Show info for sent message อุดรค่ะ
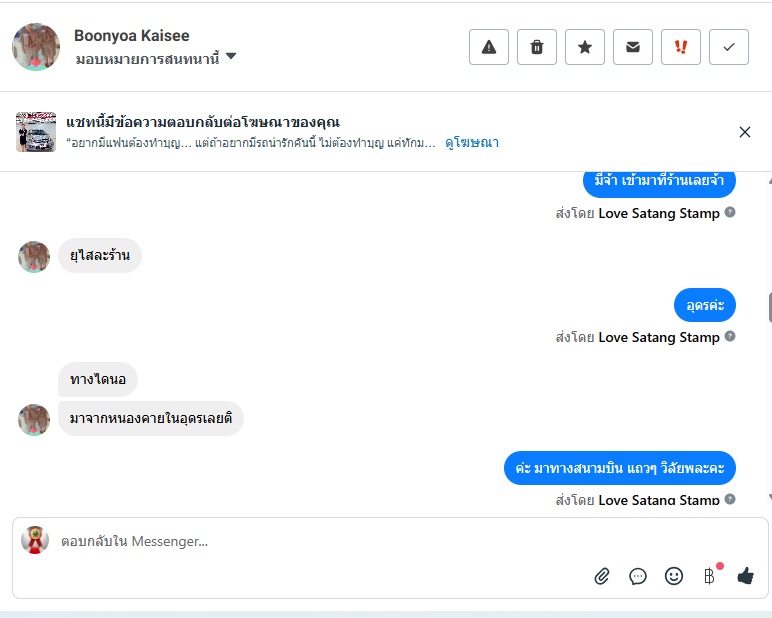This screenshot has width=772, height=618. coord(730,337)
